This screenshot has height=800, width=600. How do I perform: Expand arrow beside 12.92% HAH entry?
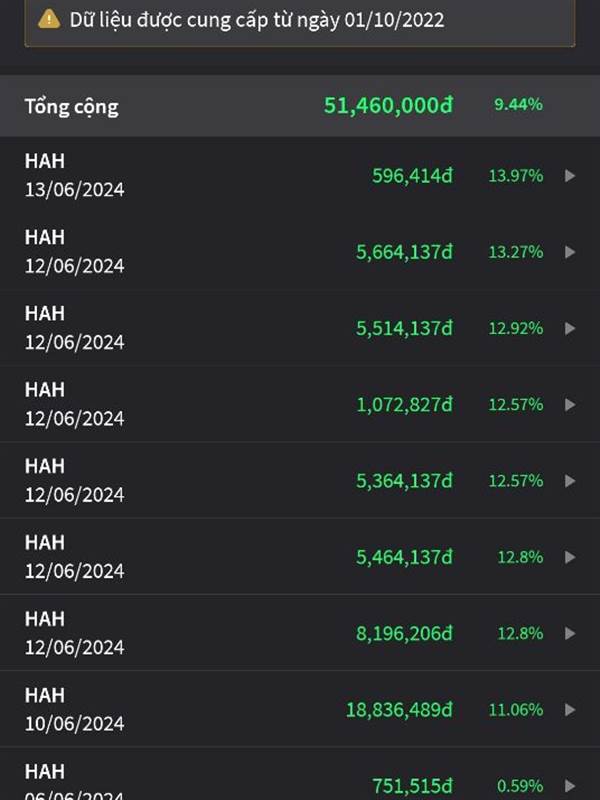coord(570,329)
